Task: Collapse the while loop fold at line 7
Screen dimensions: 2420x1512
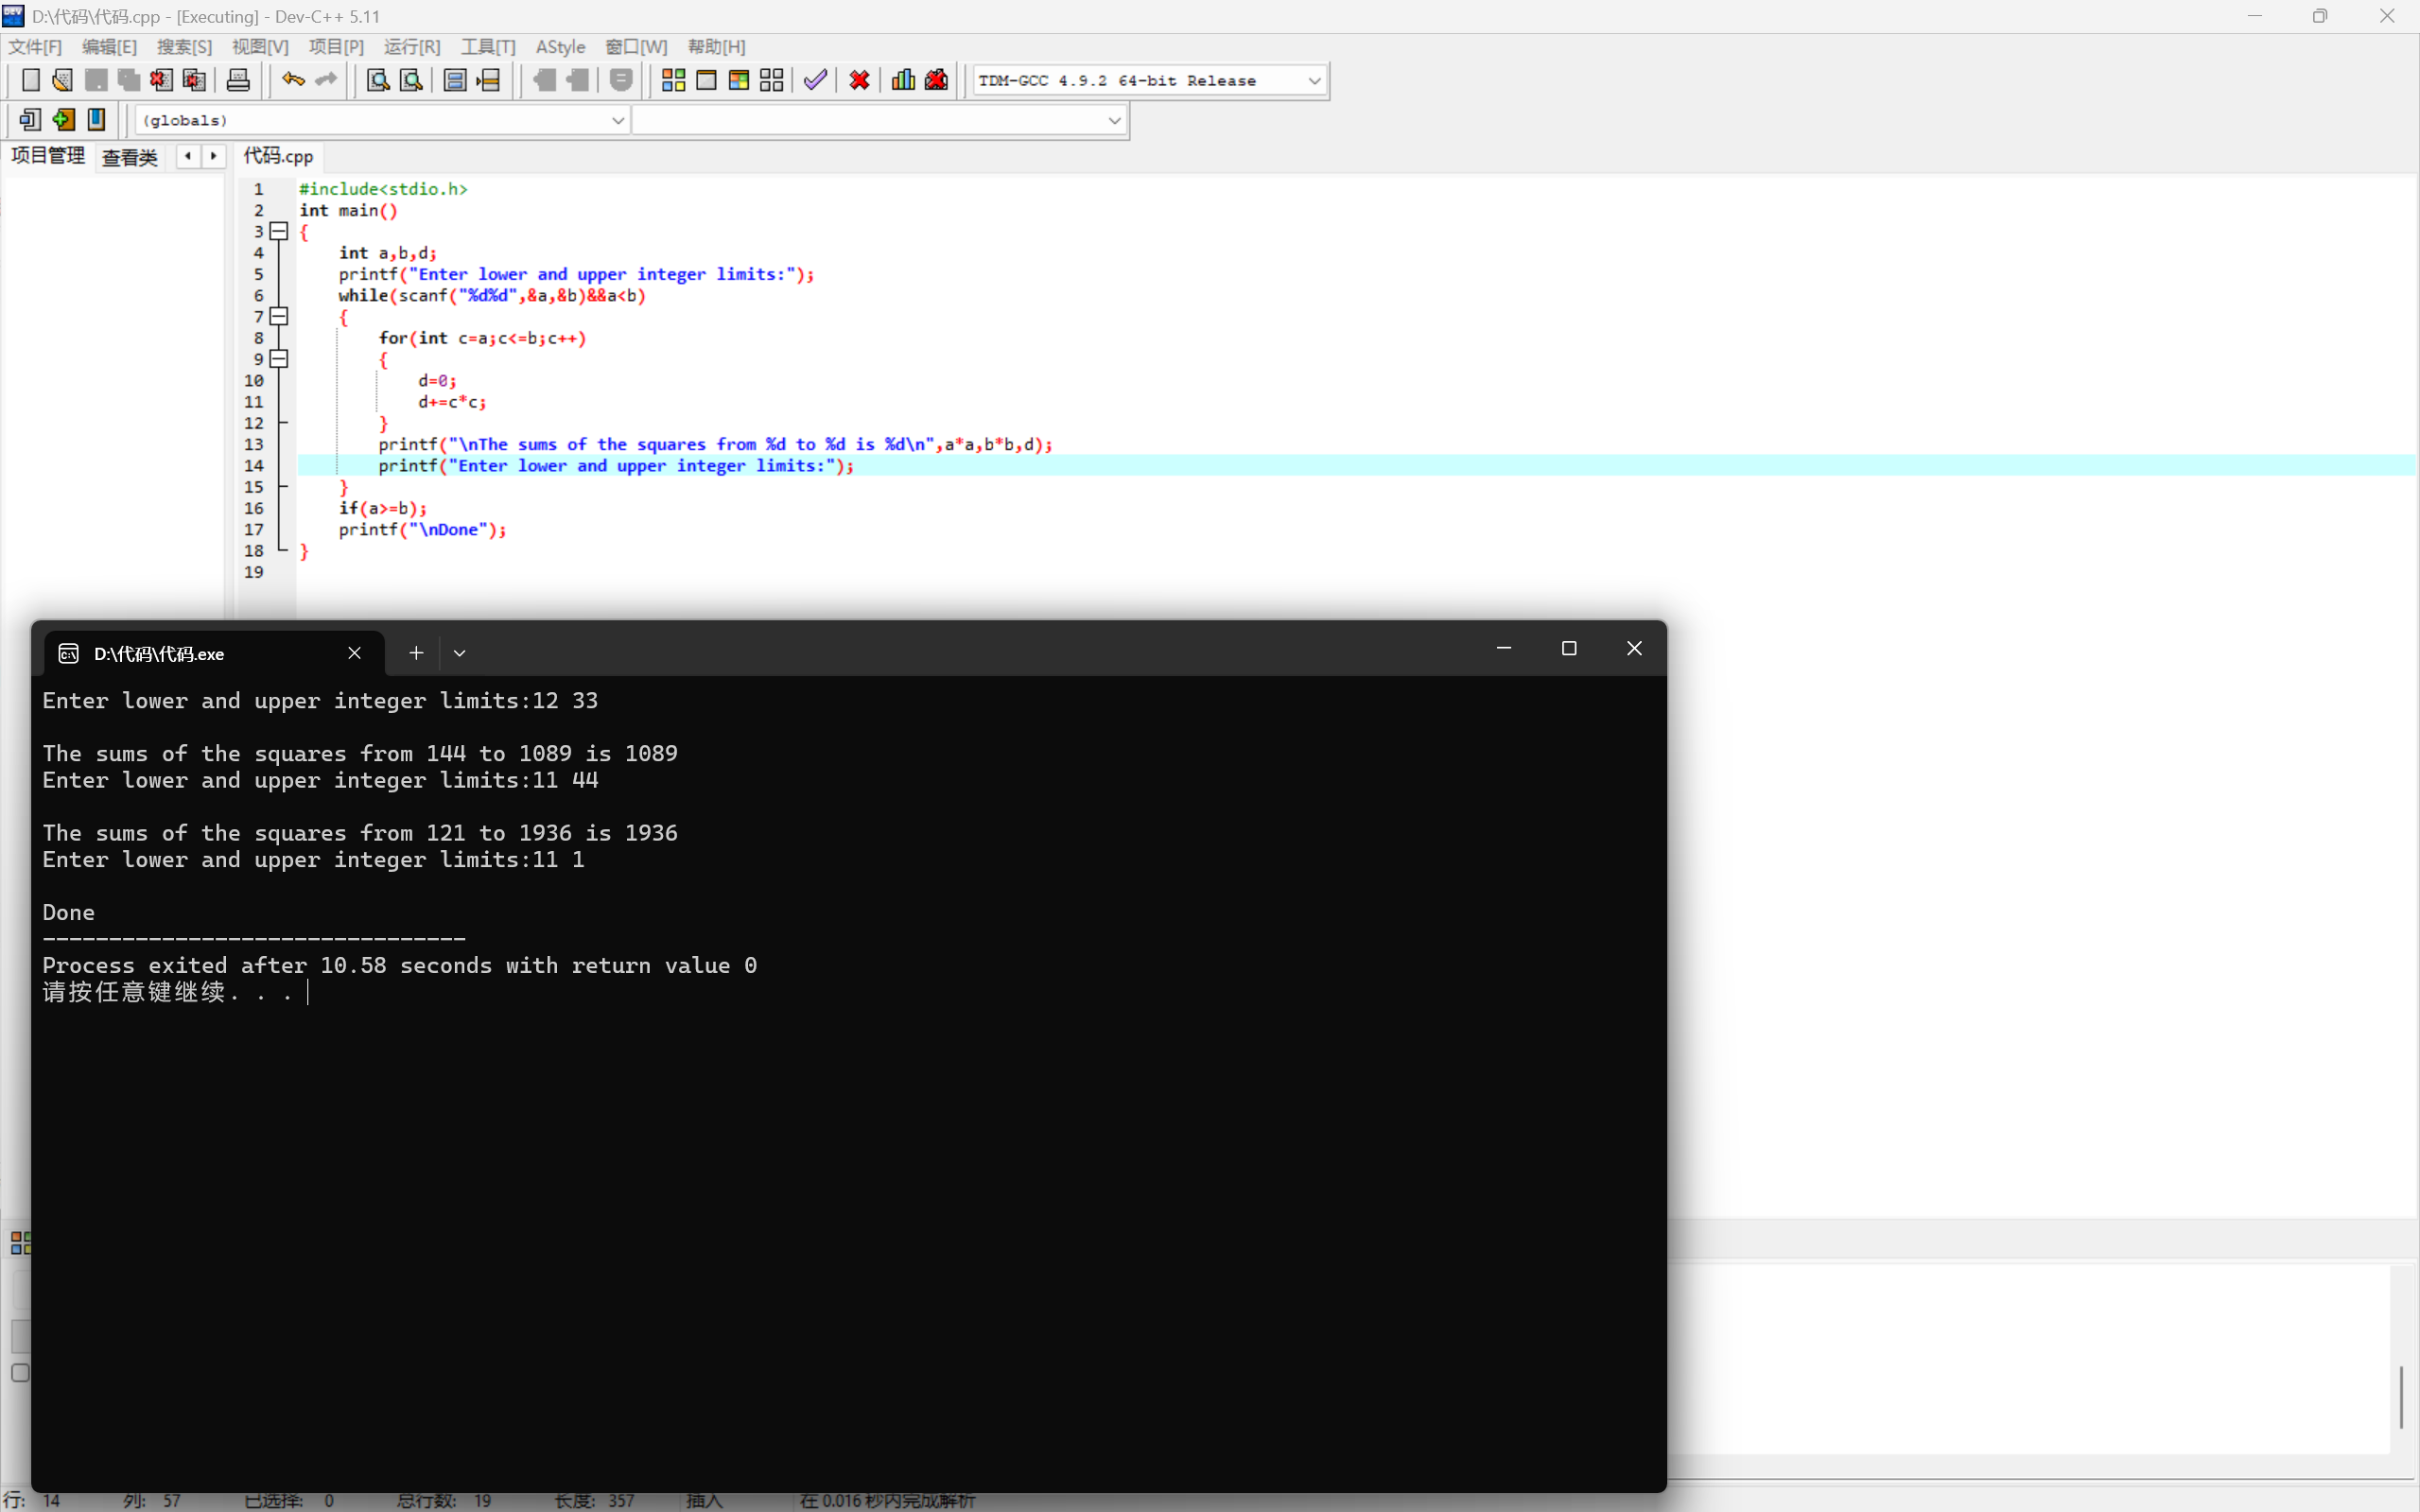Action: coord(280,316)
